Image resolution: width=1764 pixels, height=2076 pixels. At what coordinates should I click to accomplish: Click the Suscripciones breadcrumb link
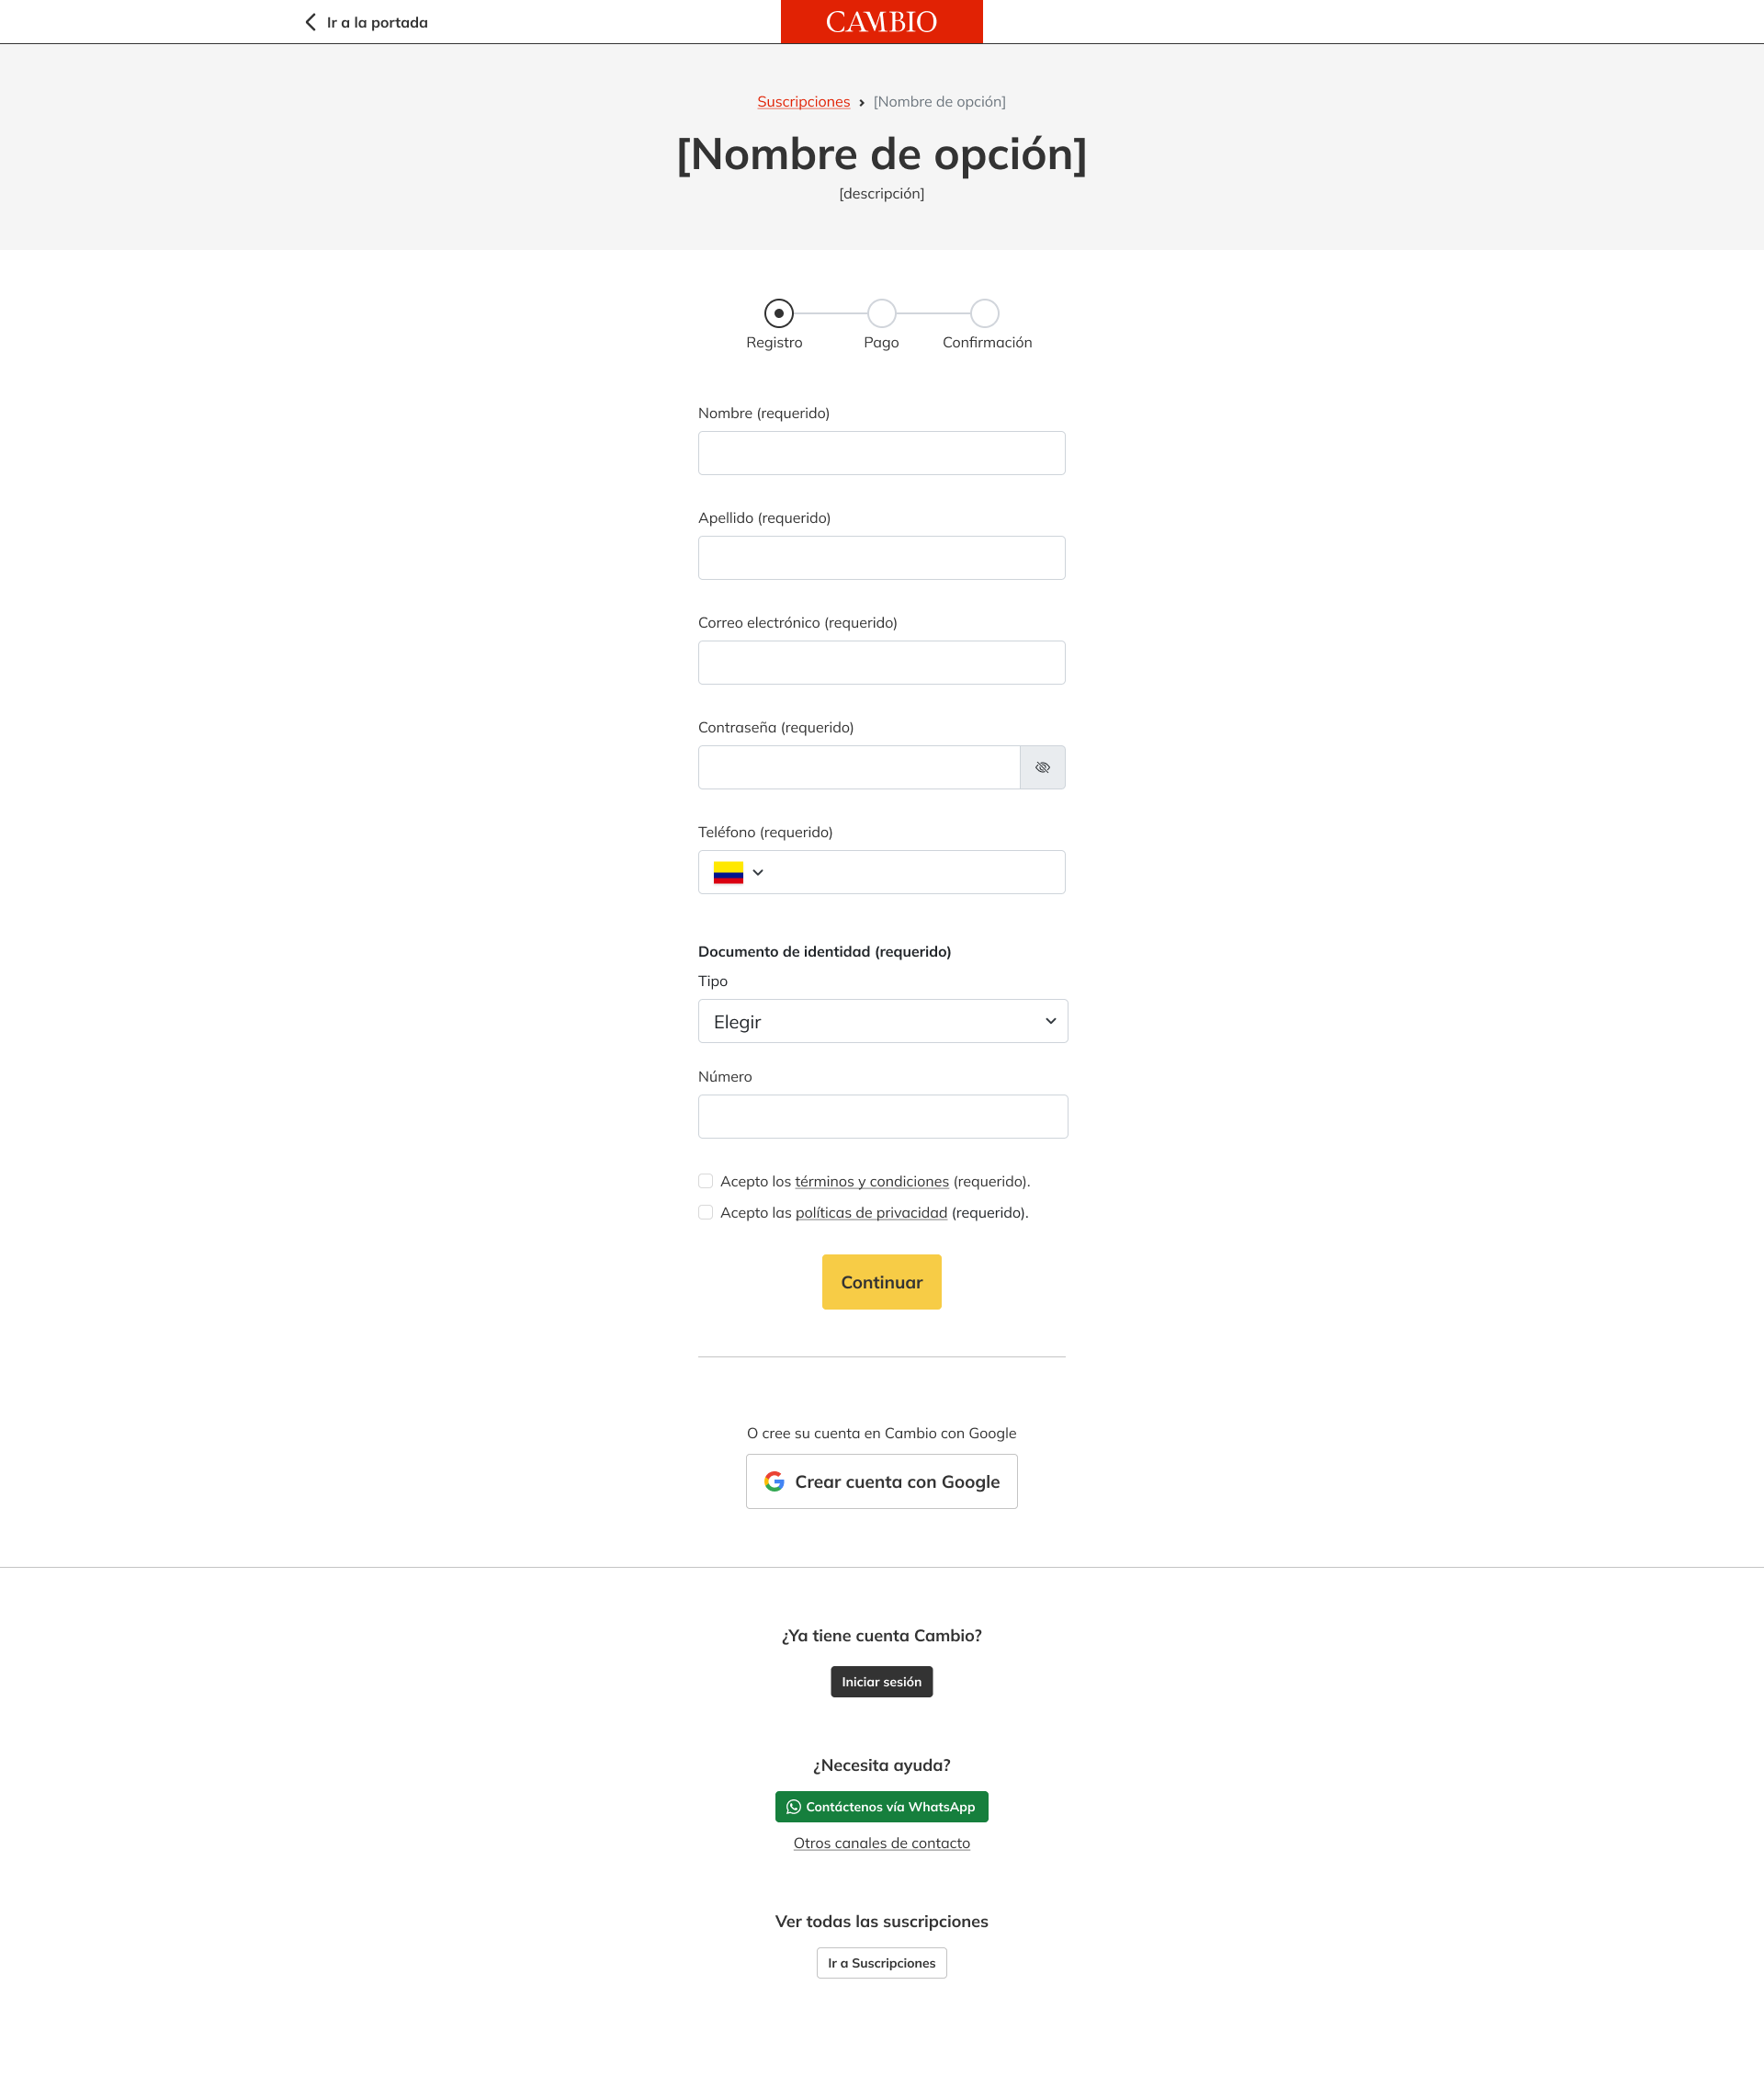tap(803, 102)
